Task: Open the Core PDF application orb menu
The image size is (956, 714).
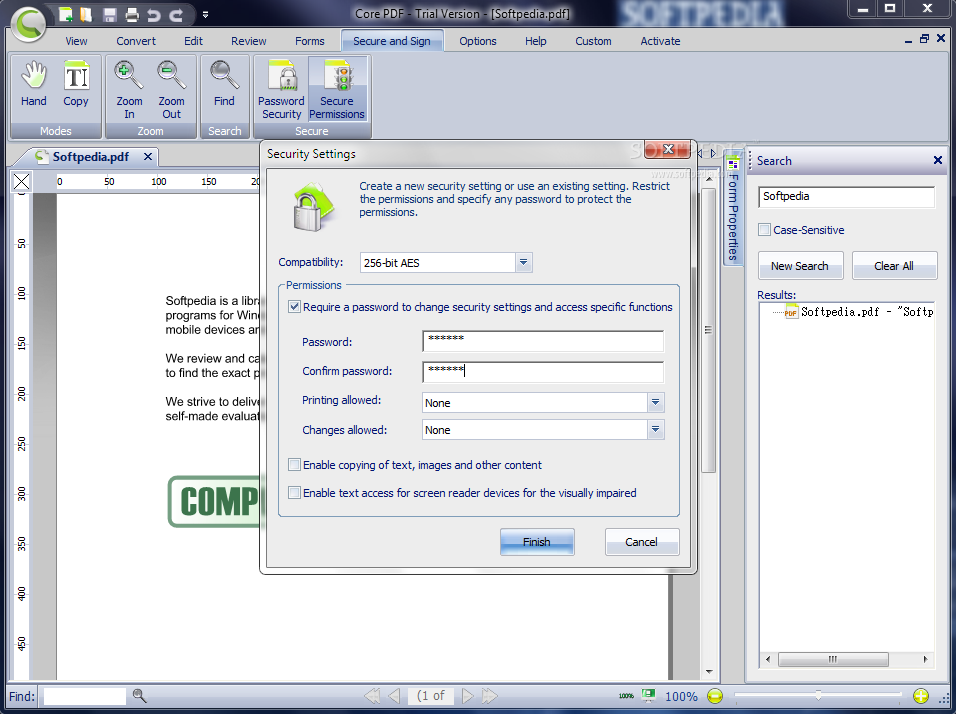Action: coord(29,24)
